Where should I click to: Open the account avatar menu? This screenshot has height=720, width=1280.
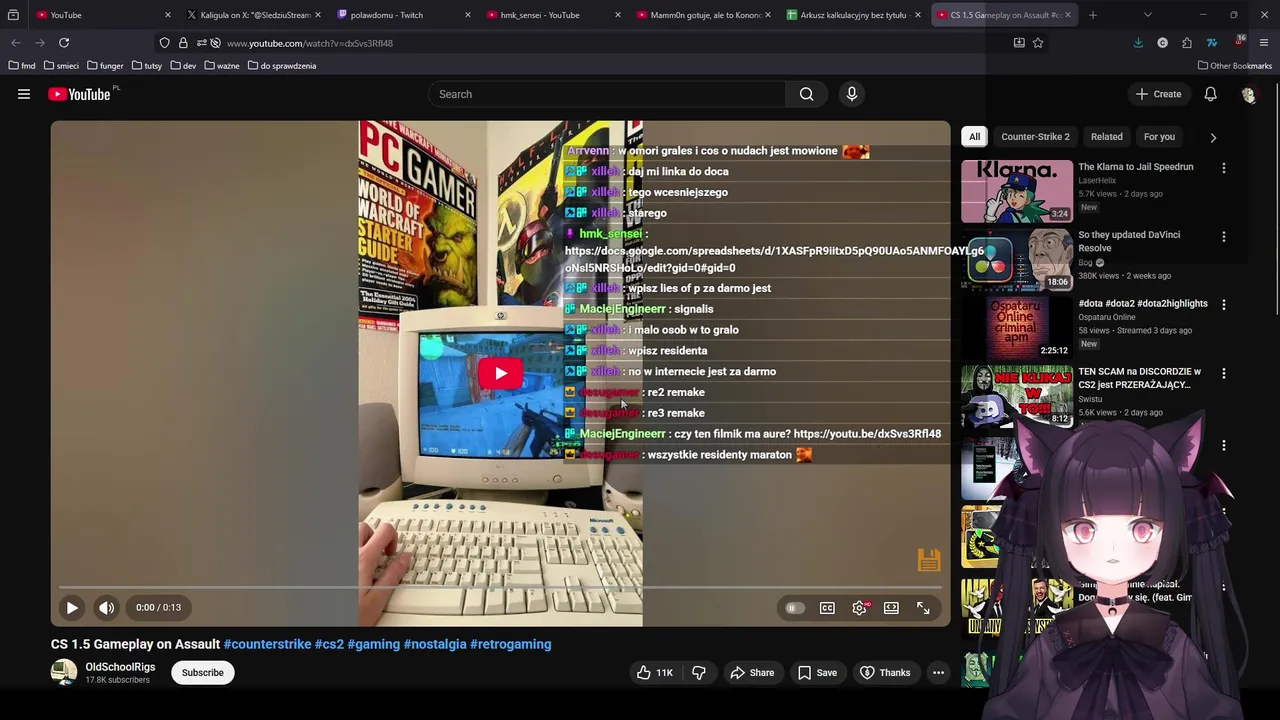pyautogui.click(x=1248, y=94)
